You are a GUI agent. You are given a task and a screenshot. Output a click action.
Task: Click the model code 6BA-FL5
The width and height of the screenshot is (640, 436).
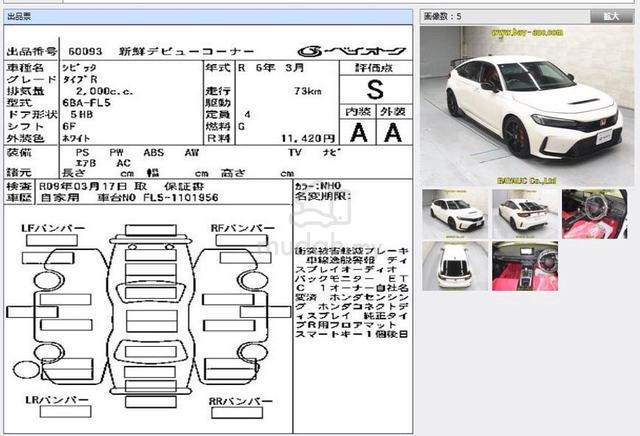click(x=87, y=102)
